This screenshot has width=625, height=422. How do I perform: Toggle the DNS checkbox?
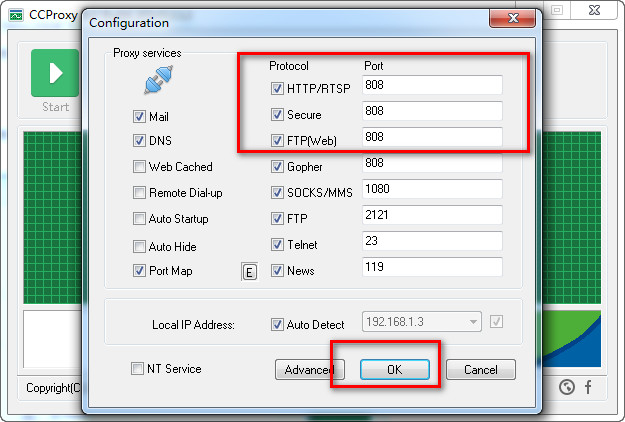click(139, 140)
